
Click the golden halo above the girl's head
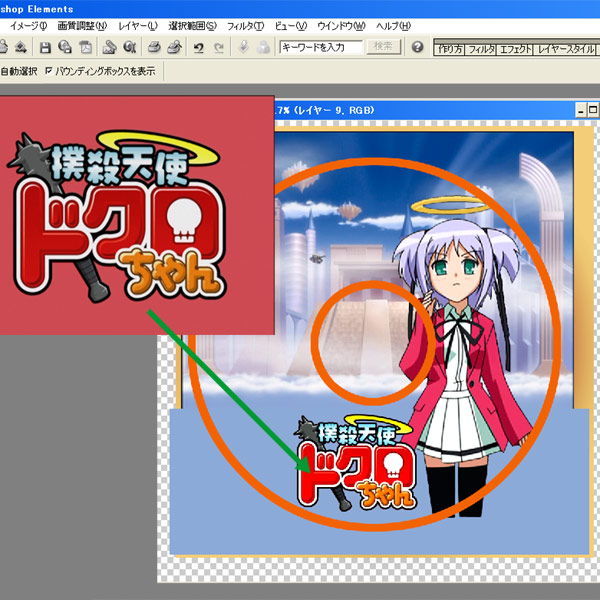point(450,205)
